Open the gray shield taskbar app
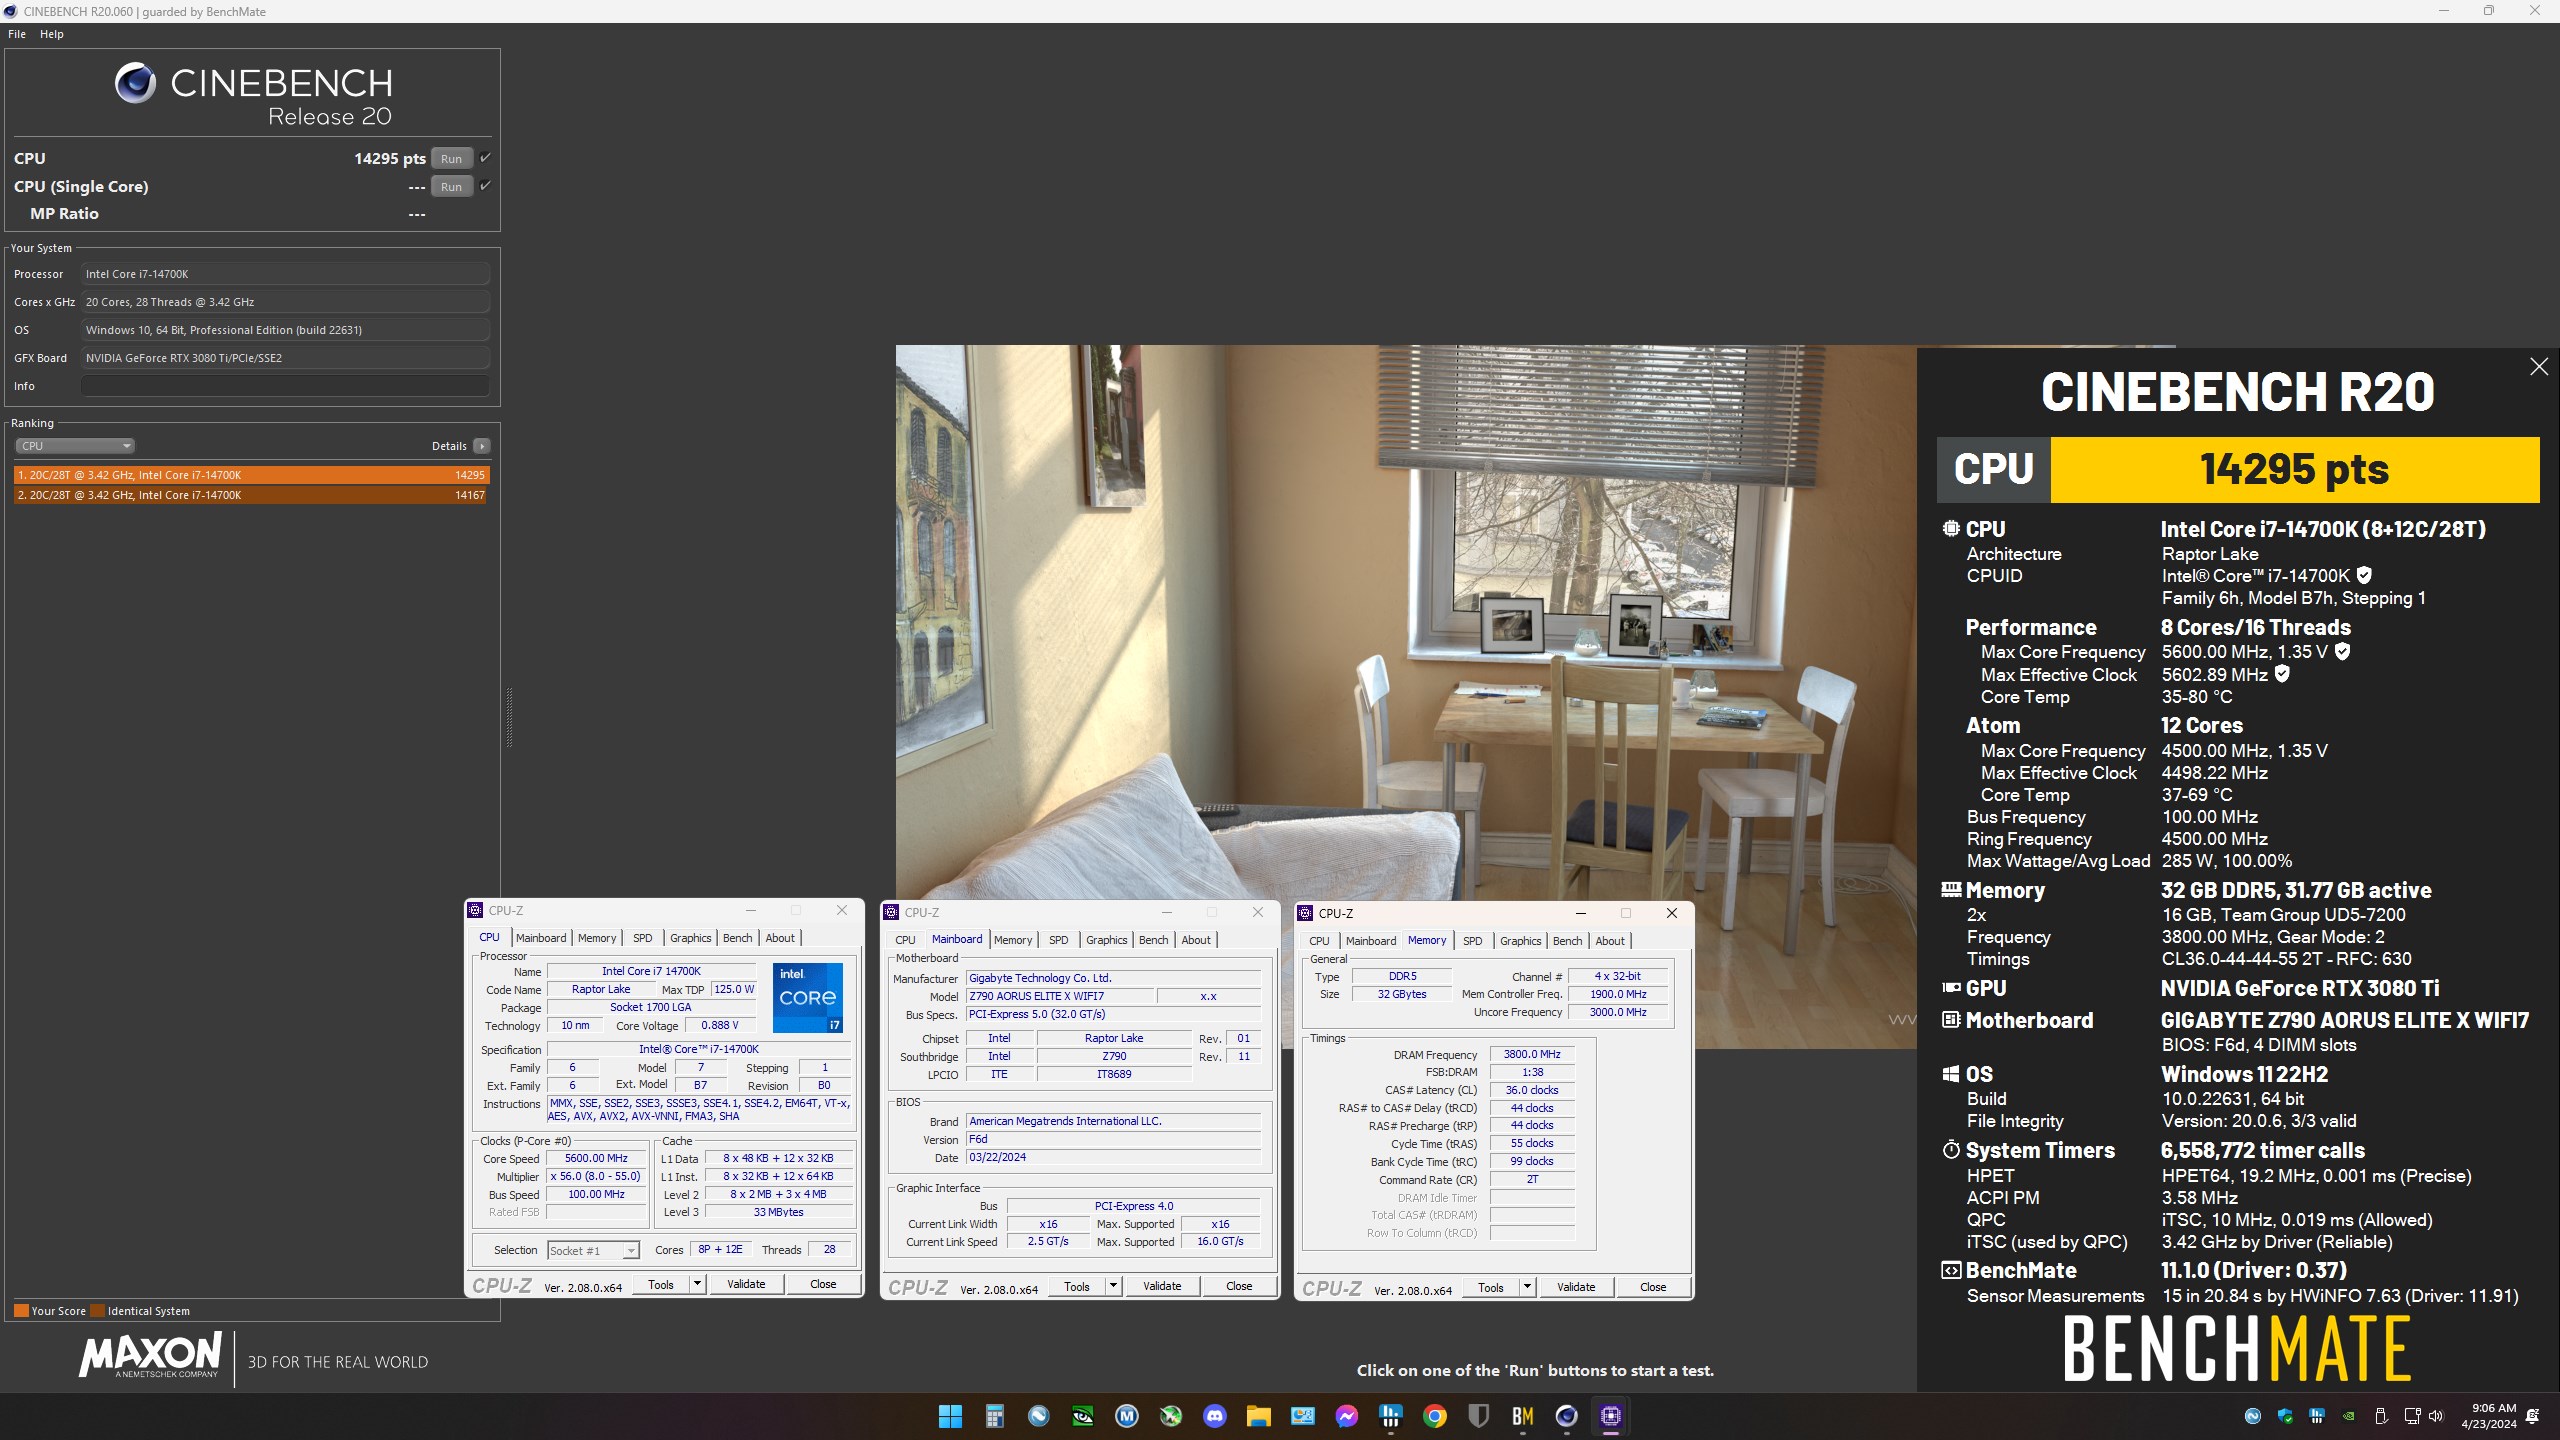 tap(1479, 1416)
